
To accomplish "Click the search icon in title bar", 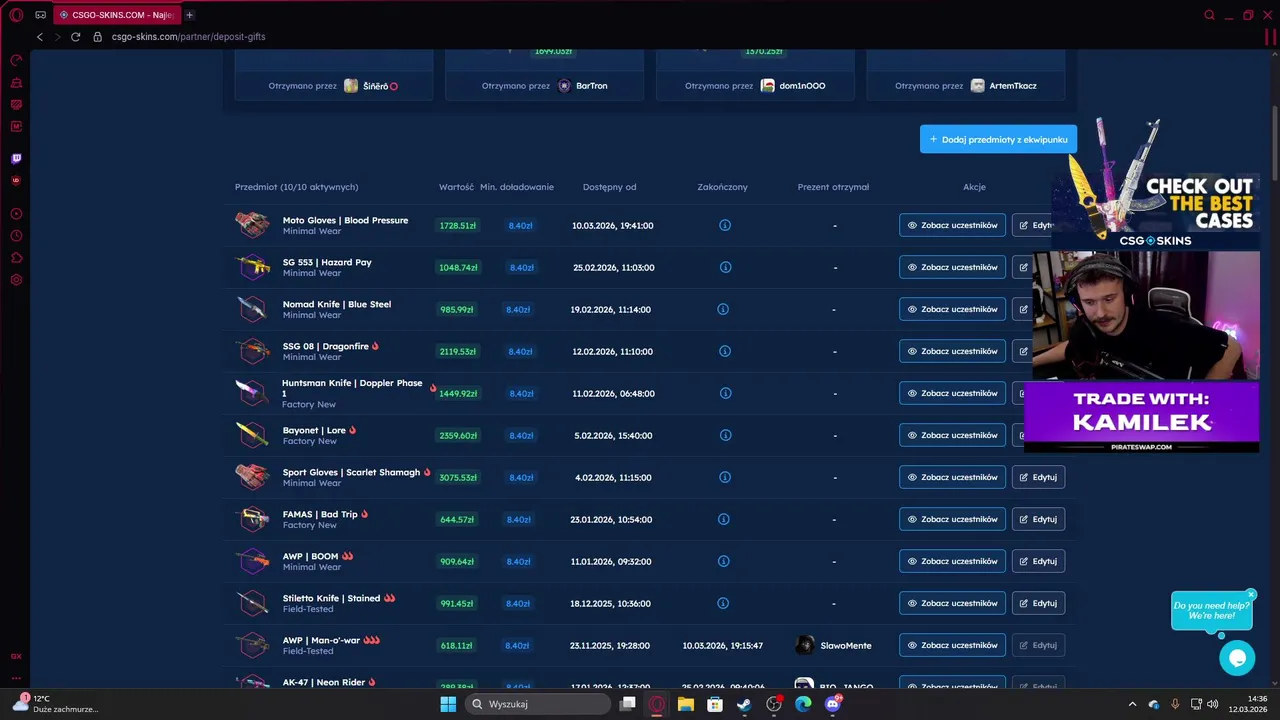I will point(1209,15).
